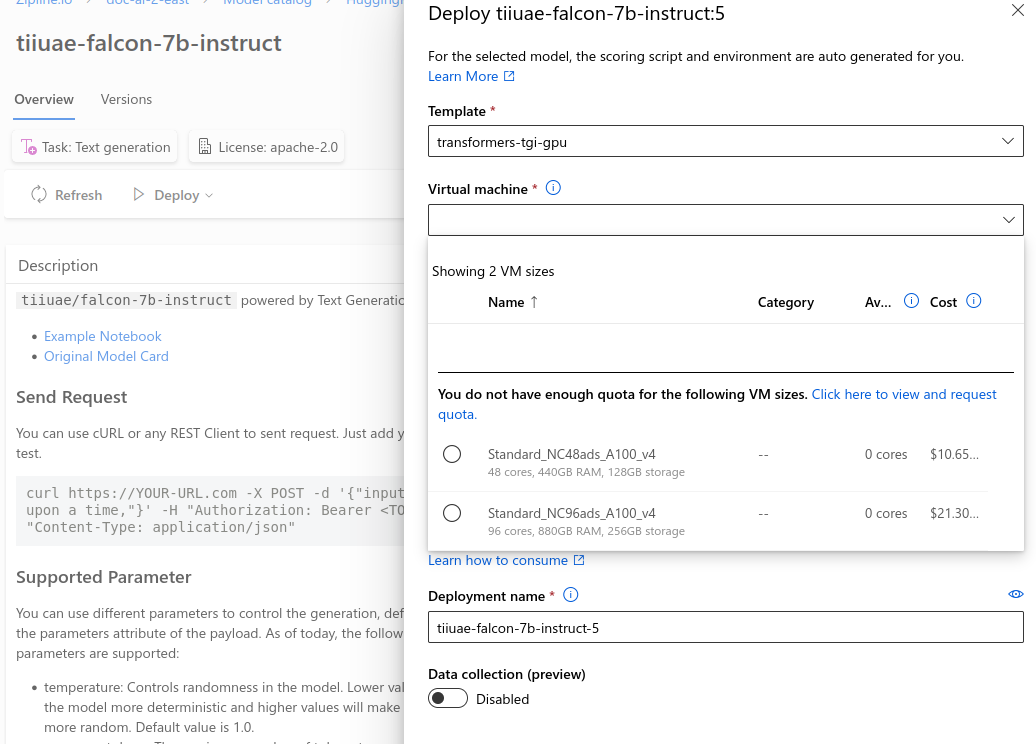
Task: Open Learn how to consume link
Action: tap(498, 560)
